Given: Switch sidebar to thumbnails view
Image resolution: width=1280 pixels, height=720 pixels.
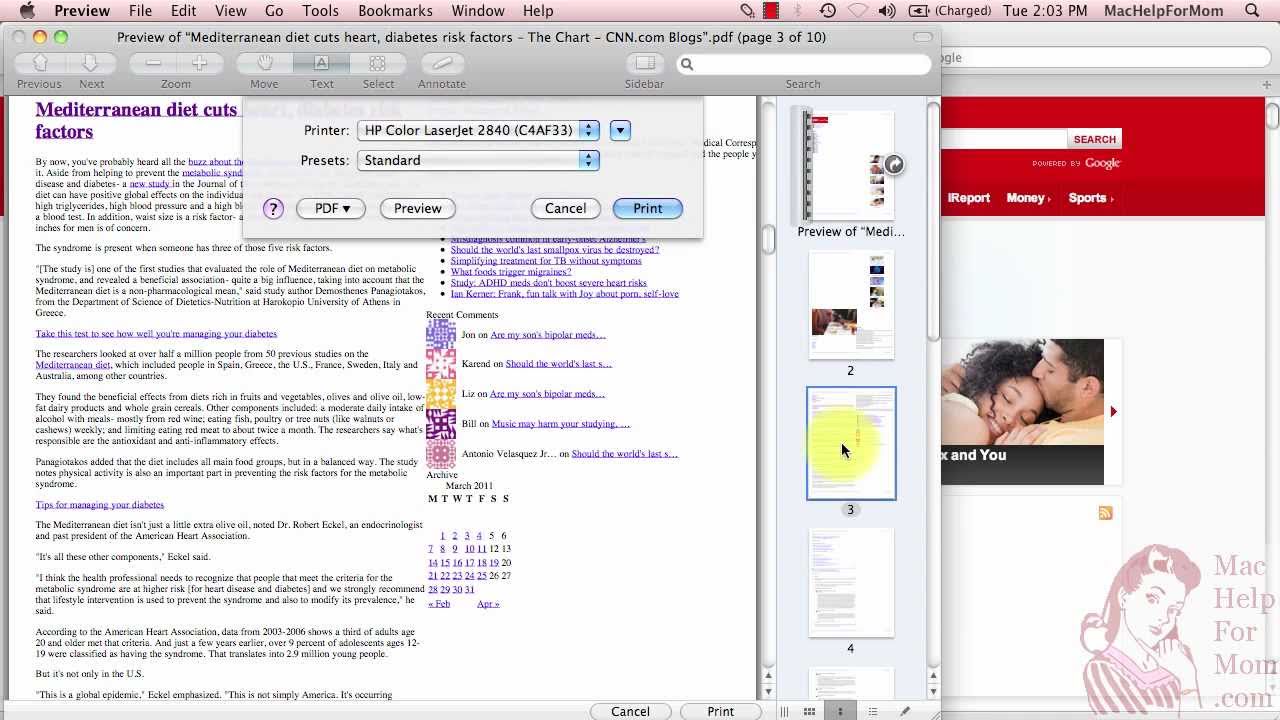Looking at the screenshot, I should [840, 711].
